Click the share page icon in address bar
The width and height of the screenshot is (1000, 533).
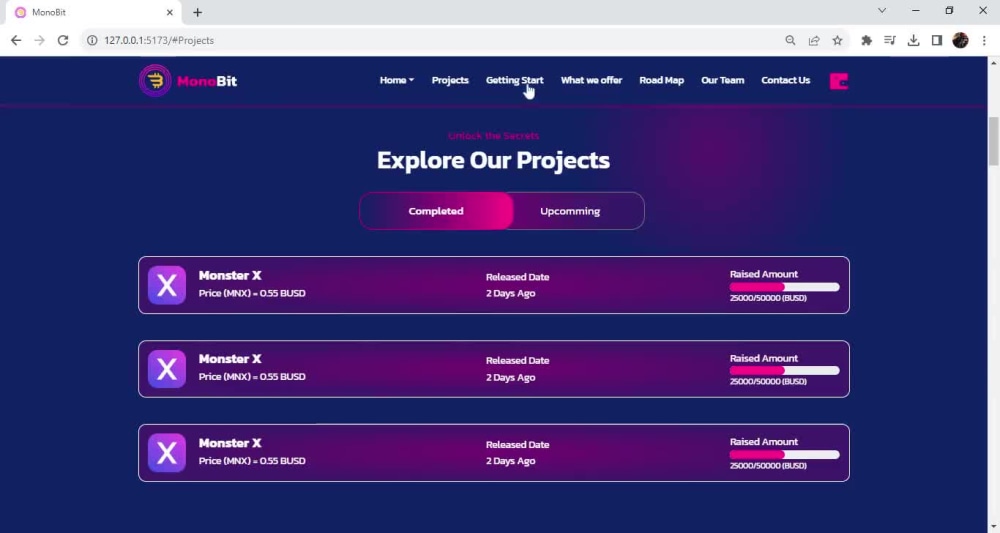pos(814,40)
